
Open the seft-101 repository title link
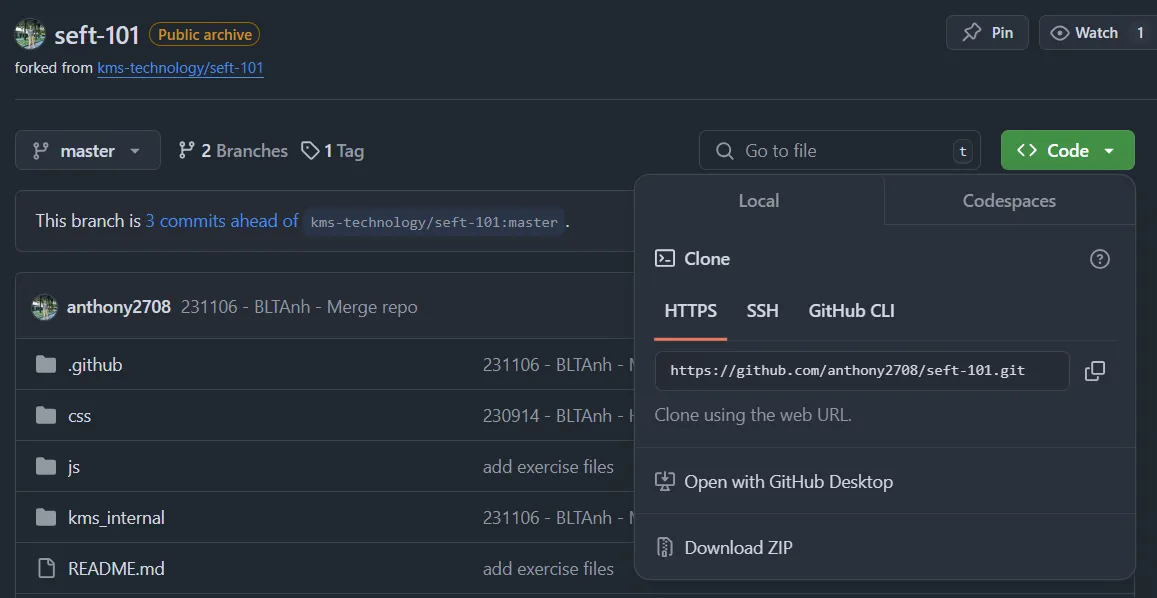click(x=97, y=35)
